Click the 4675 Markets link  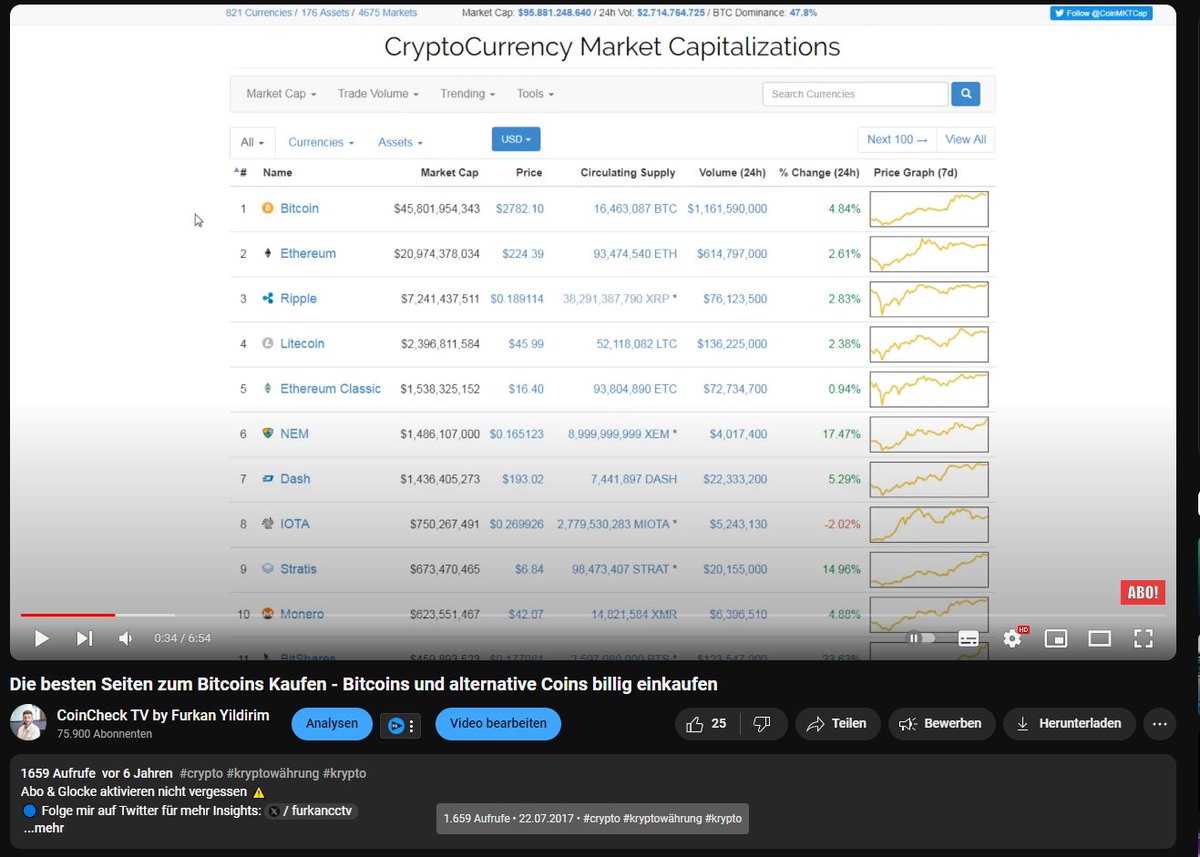pos(388,13)
